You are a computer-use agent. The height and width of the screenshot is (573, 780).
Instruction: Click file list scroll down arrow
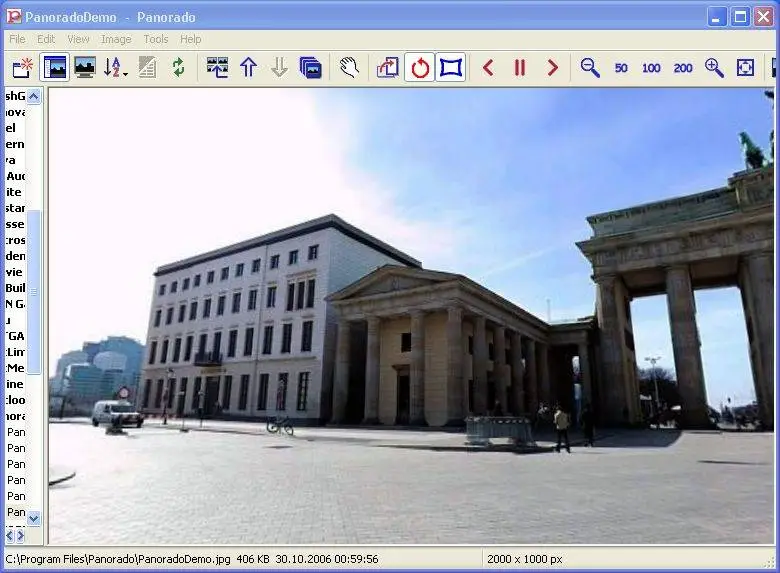[x=33, y=518]
